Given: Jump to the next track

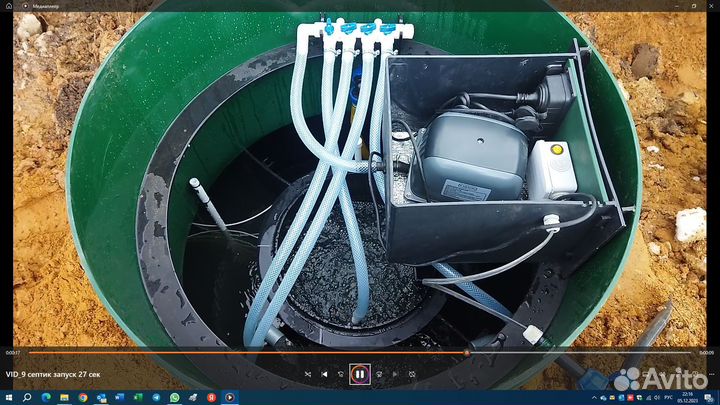Looking at the screenshot, I should coord(395,374).
